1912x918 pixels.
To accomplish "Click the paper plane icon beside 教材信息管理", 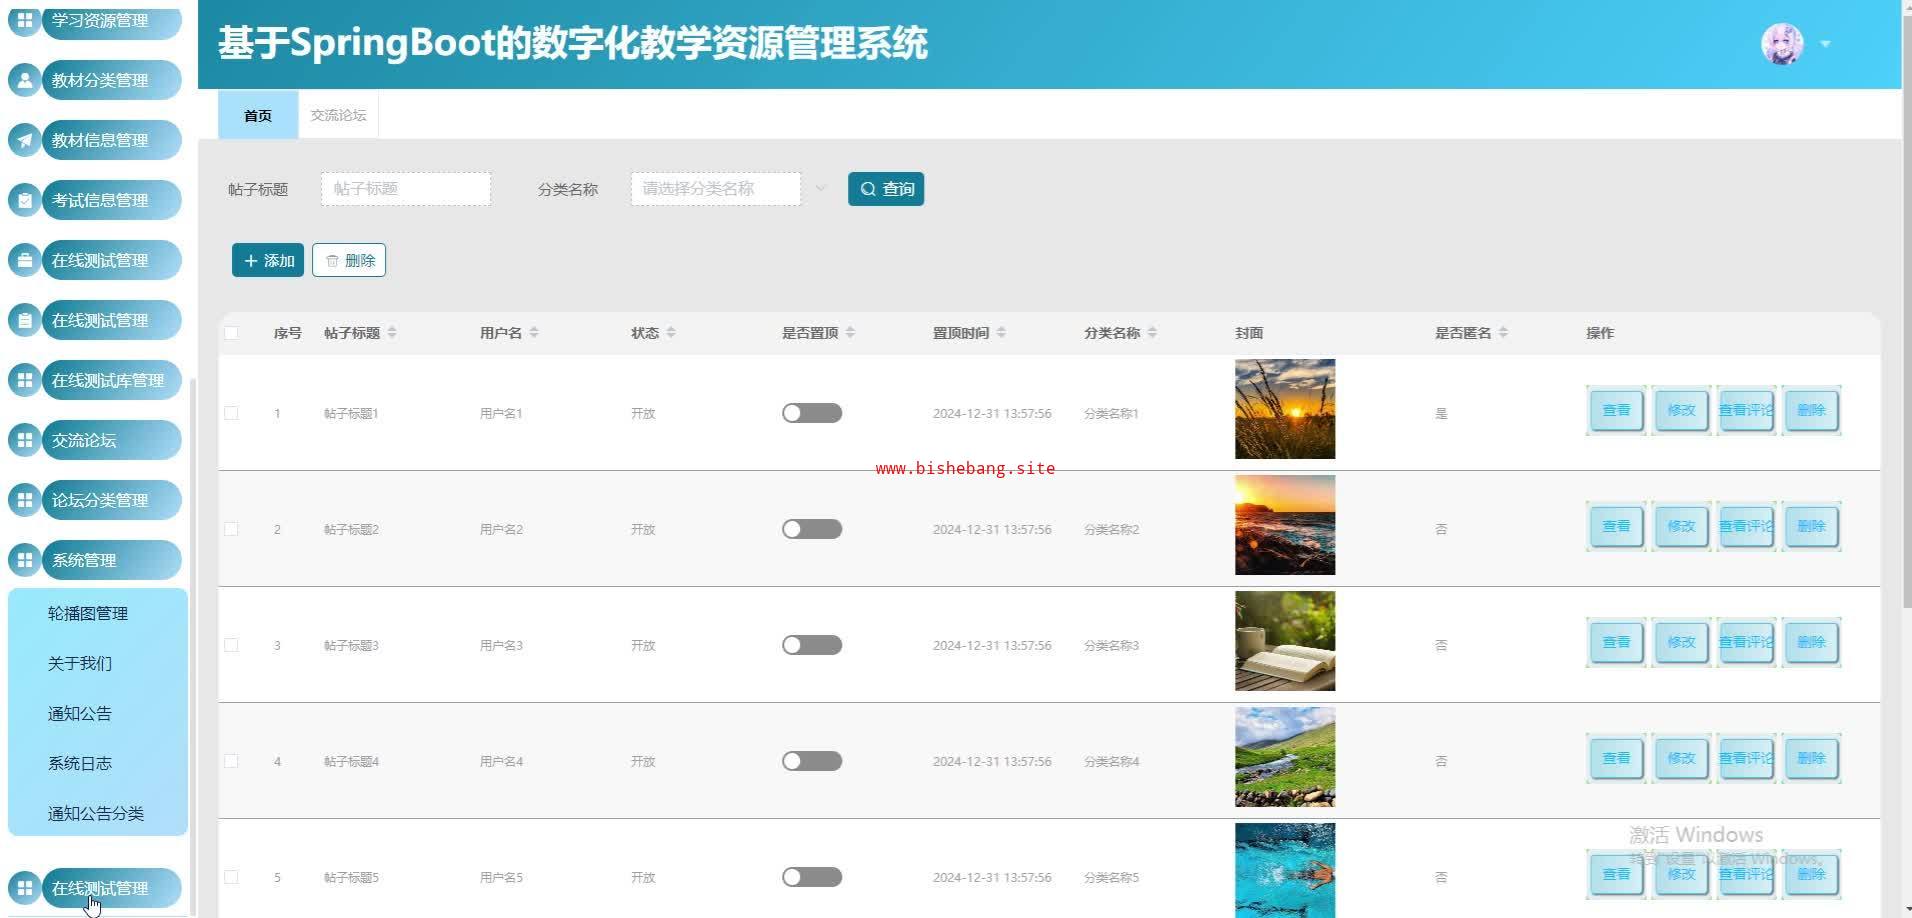I will pyautogui.click(x=25, y=140).
